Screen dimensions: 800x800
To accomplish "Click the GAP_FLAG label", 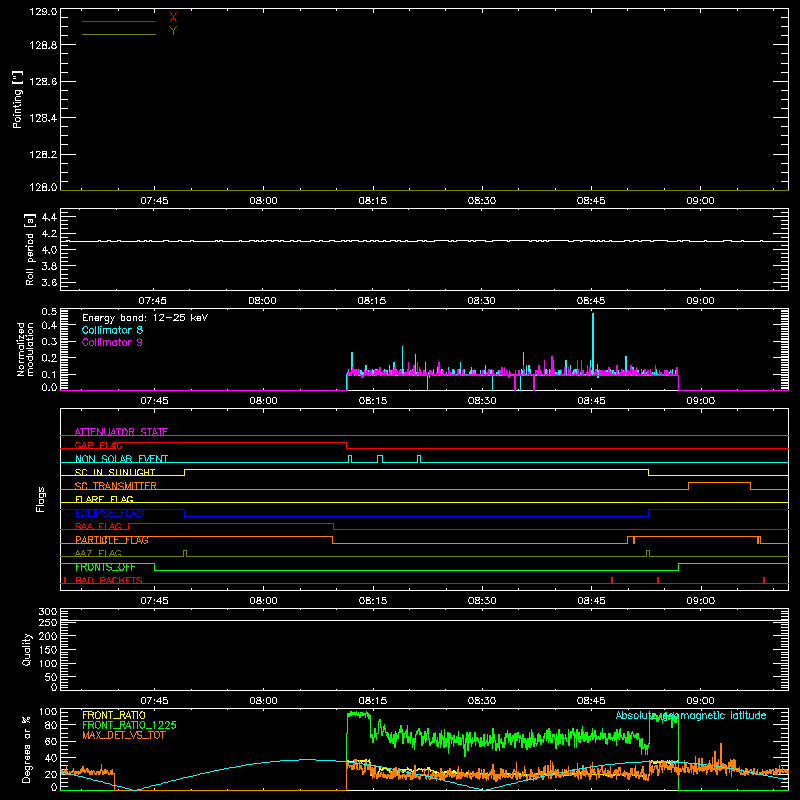I will click(98, 445).
